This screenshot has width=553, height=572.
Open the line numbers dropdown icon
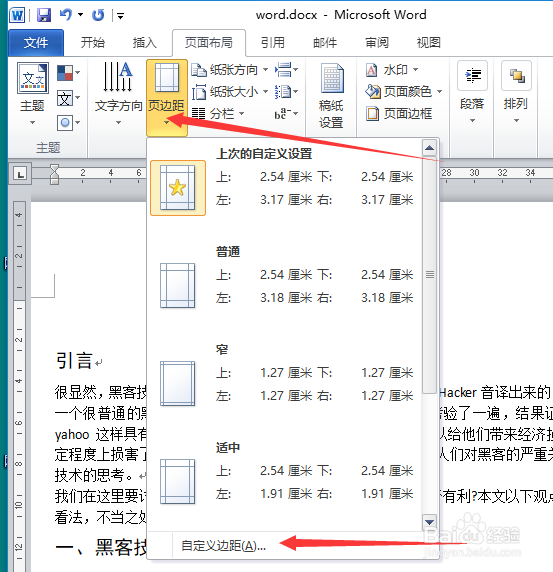coord(286,92)
